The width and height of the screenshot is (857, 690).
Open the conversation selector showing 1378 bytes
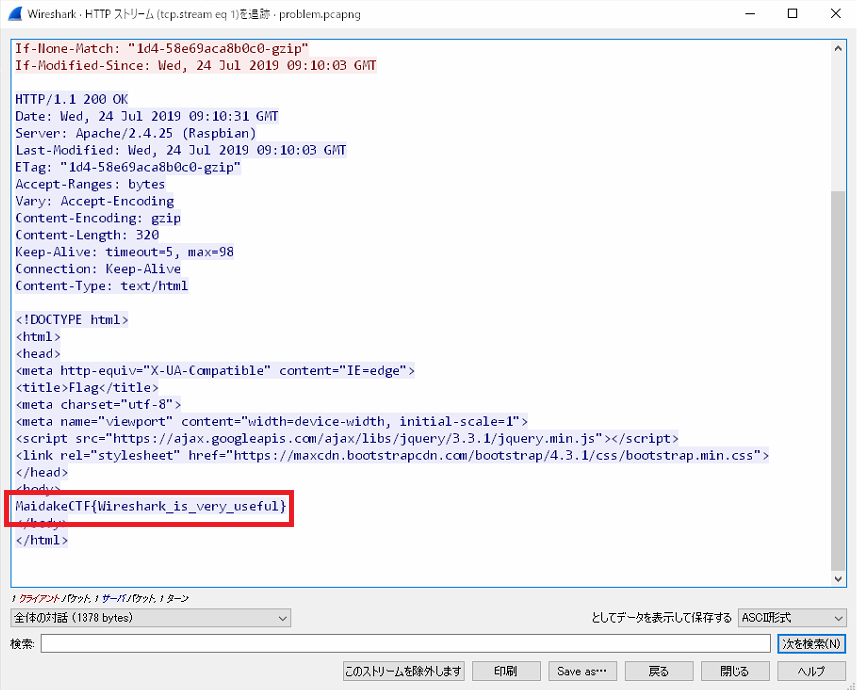(150, 618)
